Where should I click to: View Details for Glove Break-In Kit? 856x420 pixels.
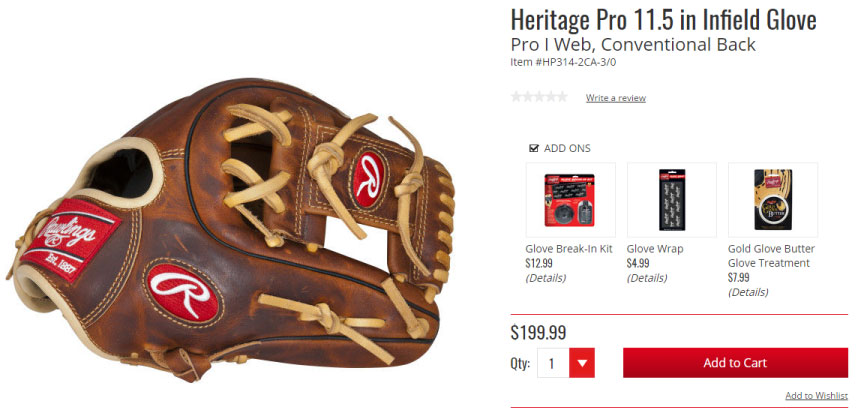(x=545, y=277)
